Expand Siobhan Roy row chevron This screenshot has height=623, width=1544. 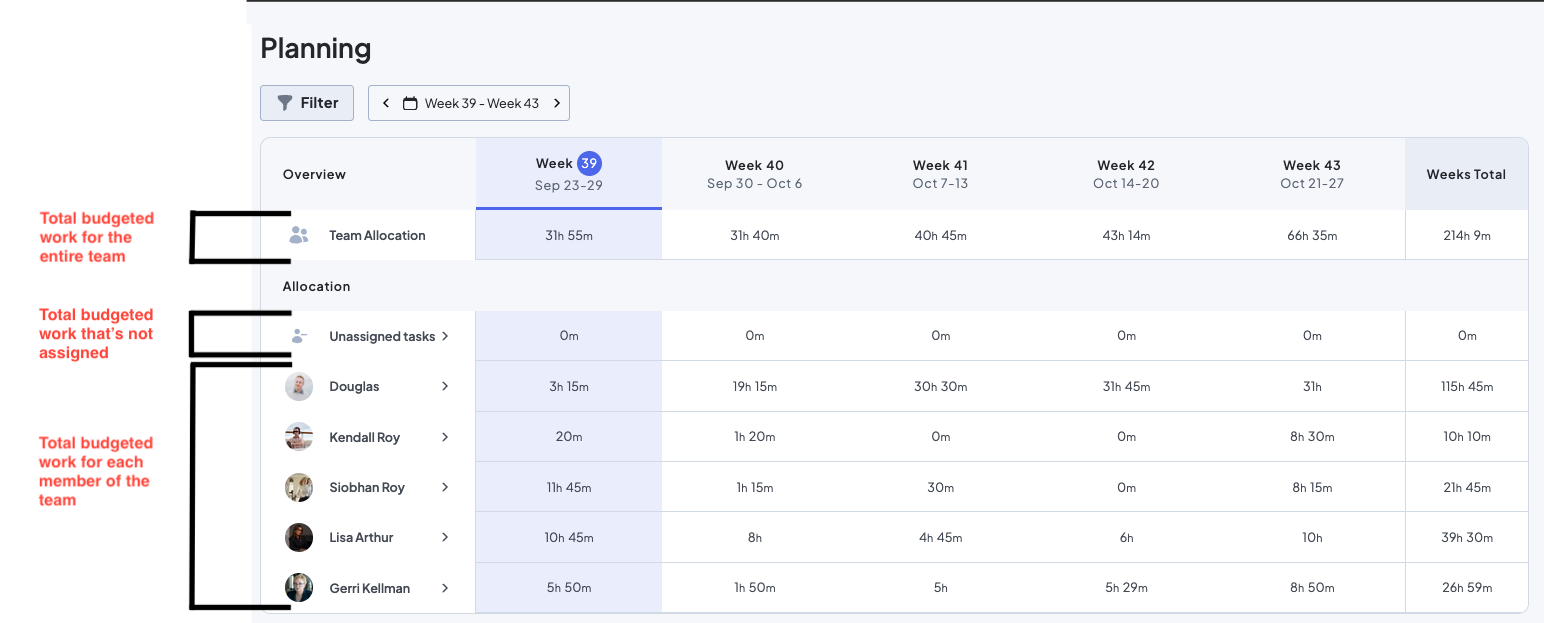[445, 487]
